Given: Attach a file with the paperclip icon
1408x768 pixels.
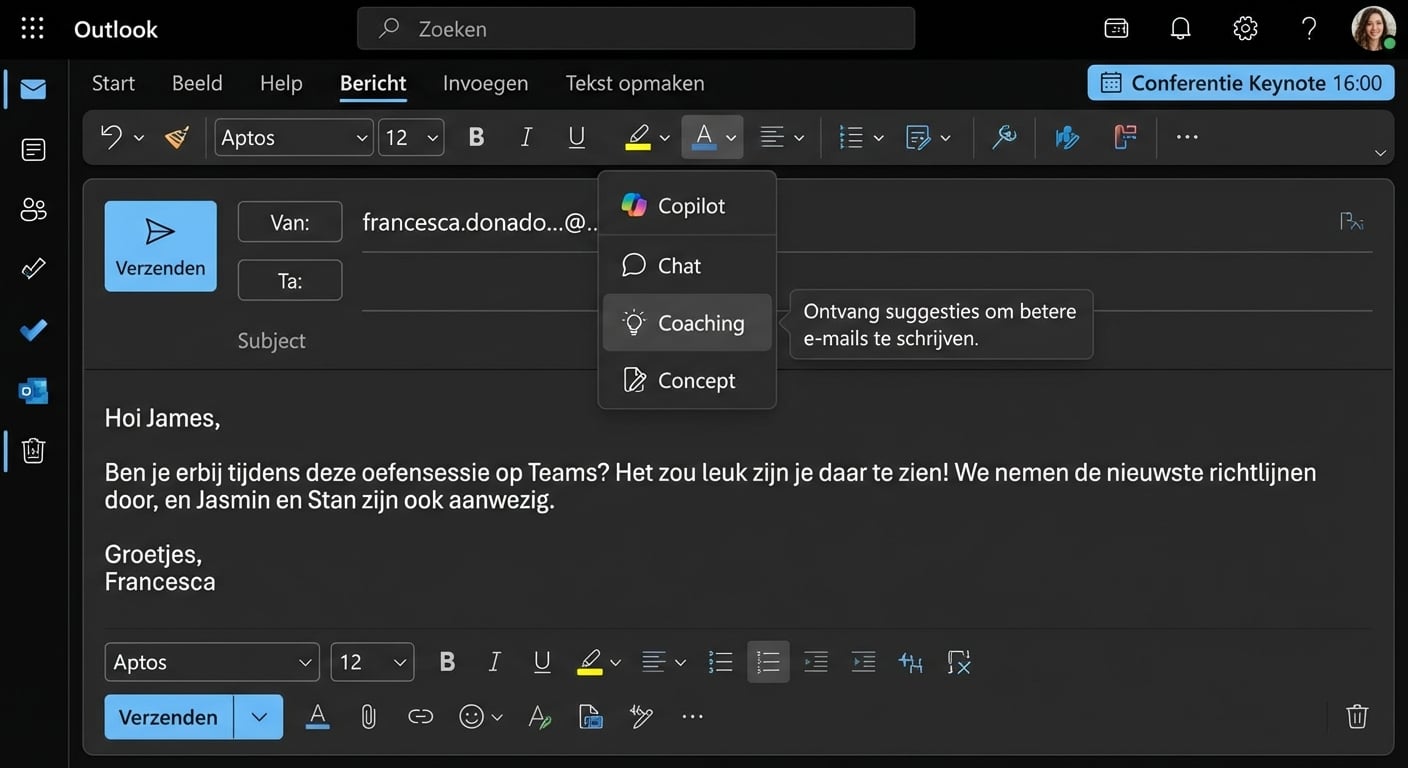Looking at the screenshot, I should point(368,716).
